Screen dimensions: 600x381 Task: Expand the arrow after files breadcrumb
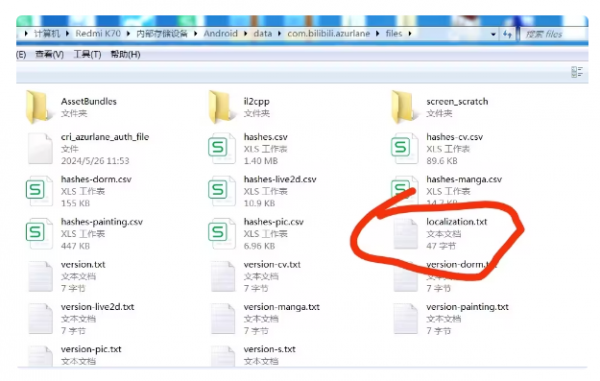410,34
